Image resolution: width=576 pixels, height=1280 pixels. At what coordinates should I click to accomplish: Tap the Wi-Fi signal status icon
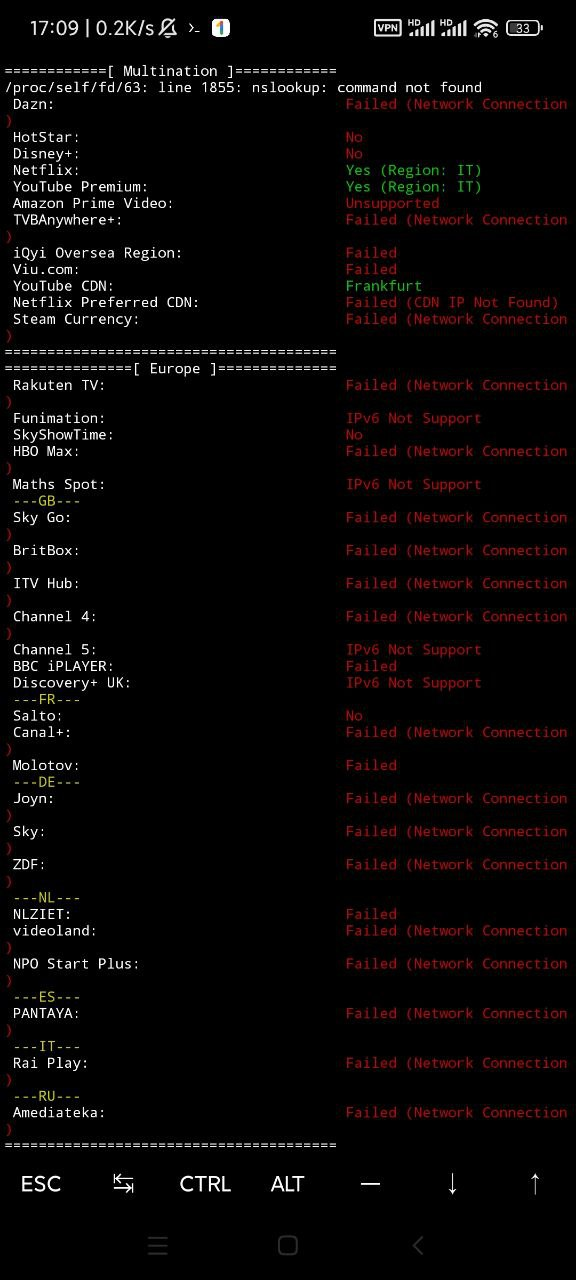click(487, 28)
